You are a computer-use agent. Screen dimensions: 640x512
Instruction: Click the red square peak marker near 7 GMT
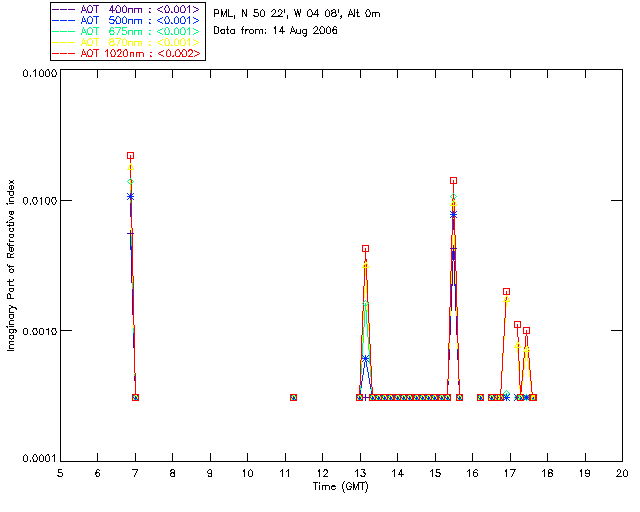click(130, 156)
